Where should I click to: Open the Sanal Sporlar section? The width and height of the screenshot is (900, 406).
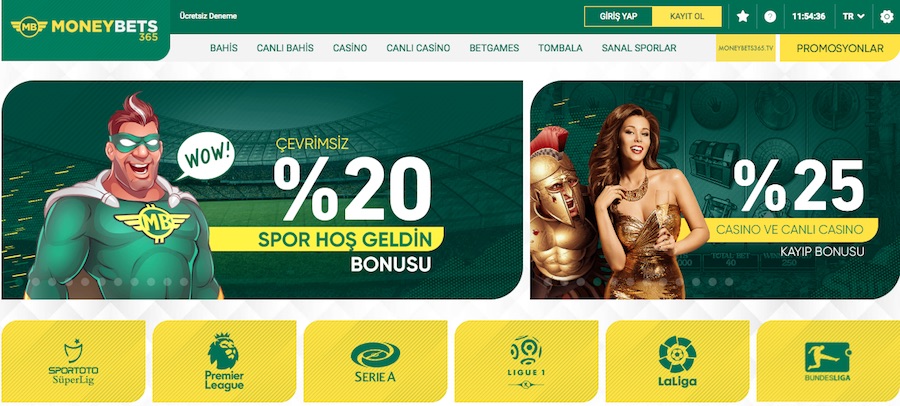(639, 48)
